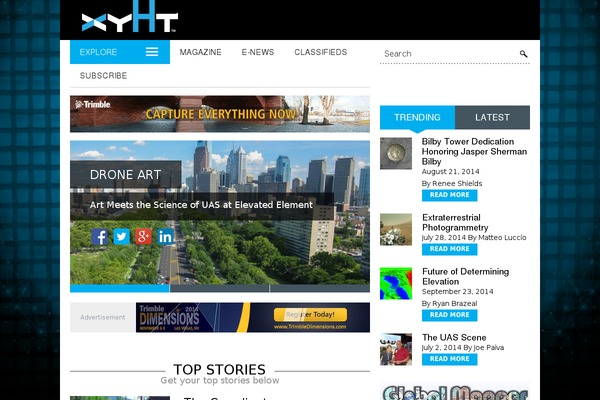Read more on Extraterrestrial Photogrammetry
This screenshot has height=400, width=600.
(450, 249)
